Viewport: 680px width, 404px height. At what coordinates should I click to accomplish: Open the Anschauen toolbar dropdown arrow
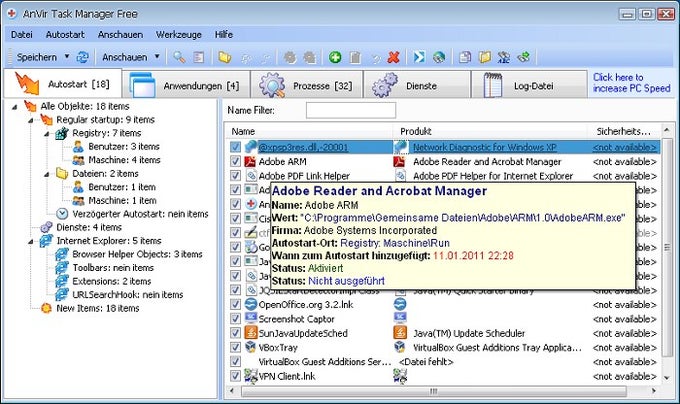tap(157, 57)
